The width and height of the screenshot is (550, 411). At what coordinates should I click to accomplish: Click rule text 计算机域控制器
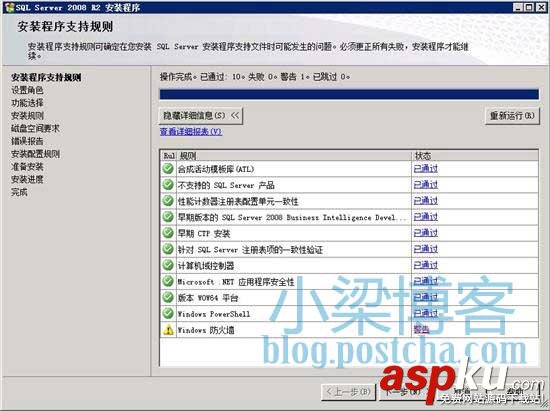click(x=206, y=266)
